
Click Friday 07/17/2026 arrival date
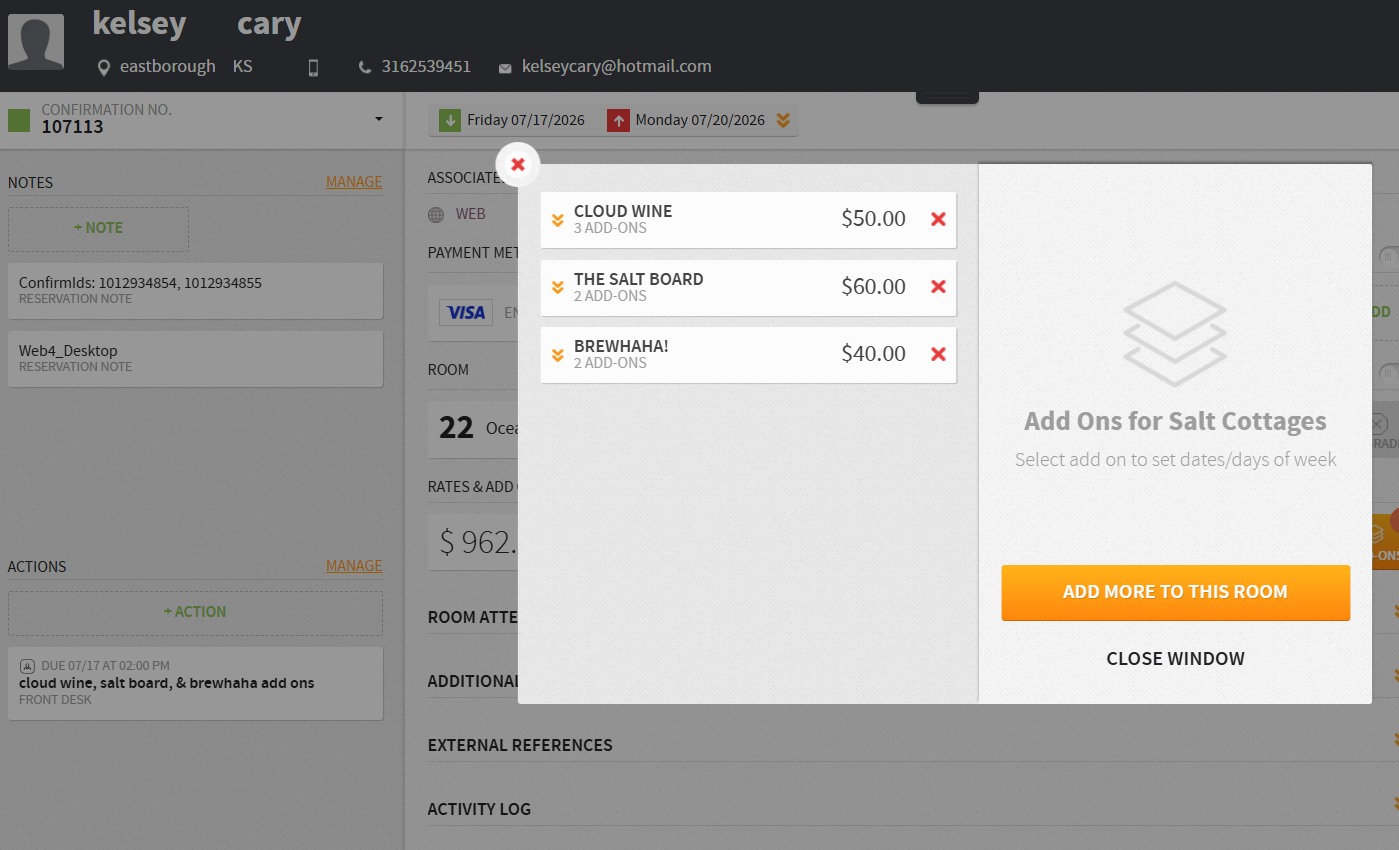coord(526,120)
